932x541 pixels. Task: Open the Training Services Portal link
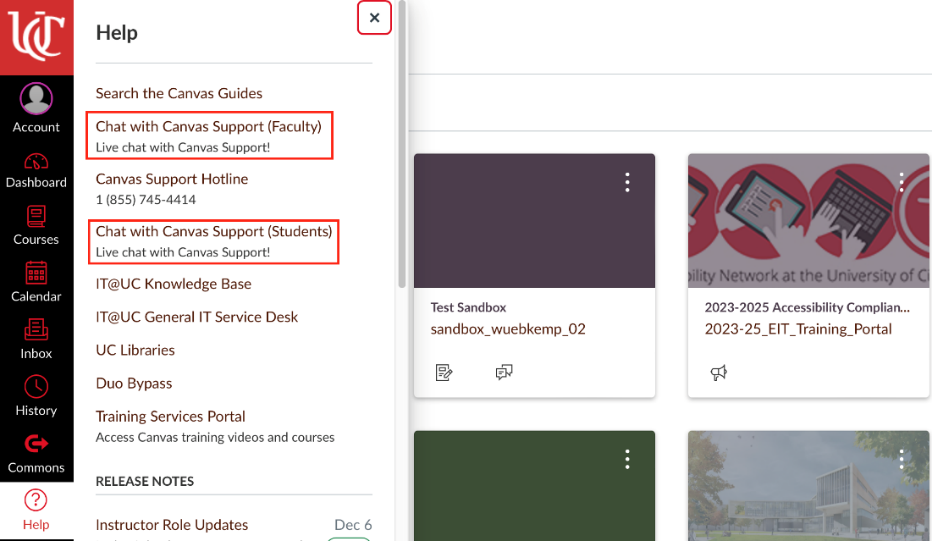[x=170, y=416]
